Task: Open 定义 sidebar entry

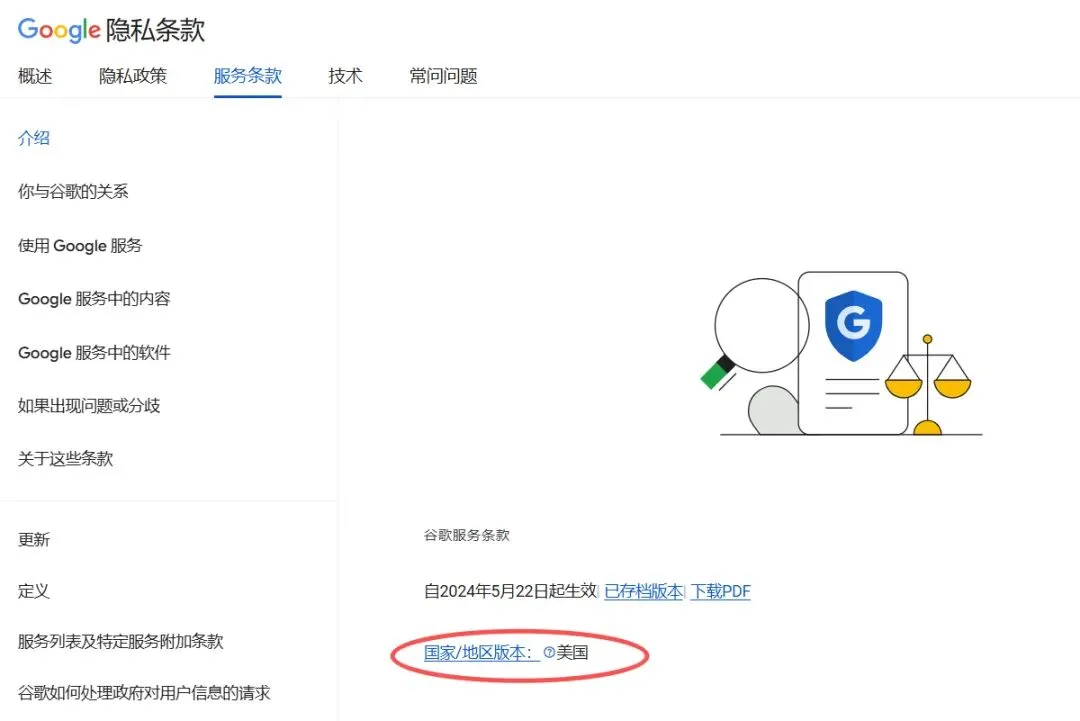Action: (34, 591)
